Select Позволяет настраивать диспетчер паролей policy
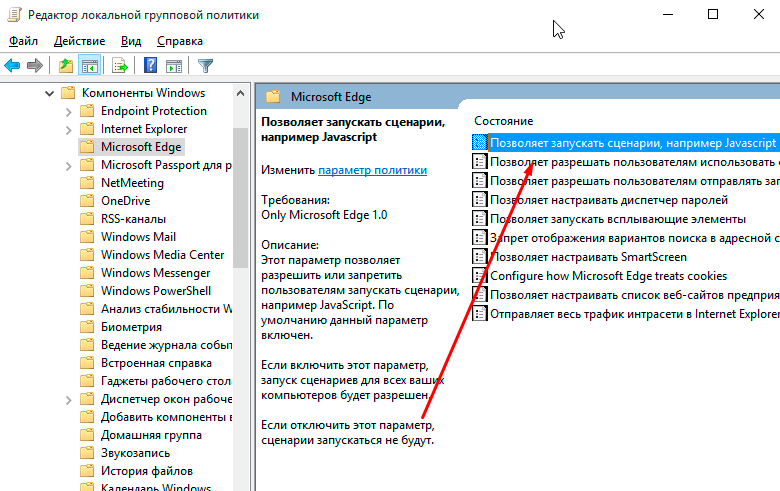Screen dimensions: 780x491 (609, 200)
